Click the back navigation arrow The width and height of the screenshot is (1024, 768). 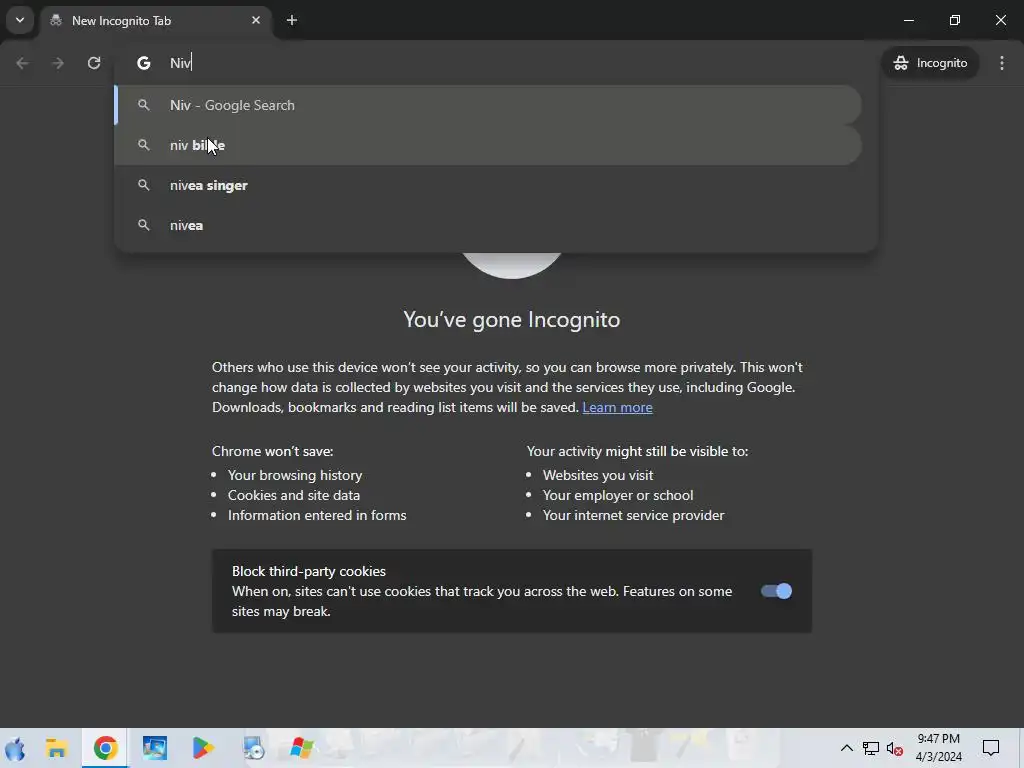[22, 63]
